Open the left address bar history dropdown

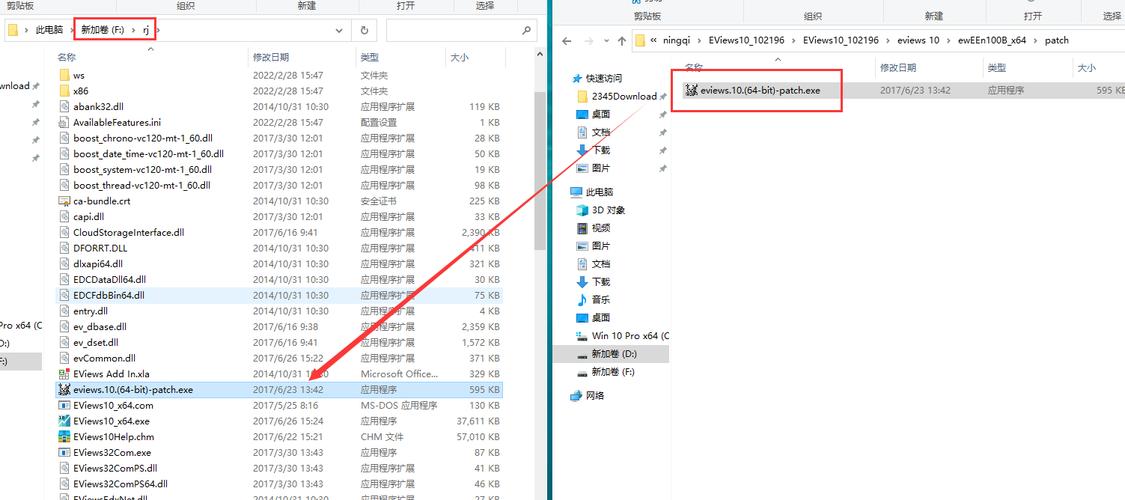340,30
